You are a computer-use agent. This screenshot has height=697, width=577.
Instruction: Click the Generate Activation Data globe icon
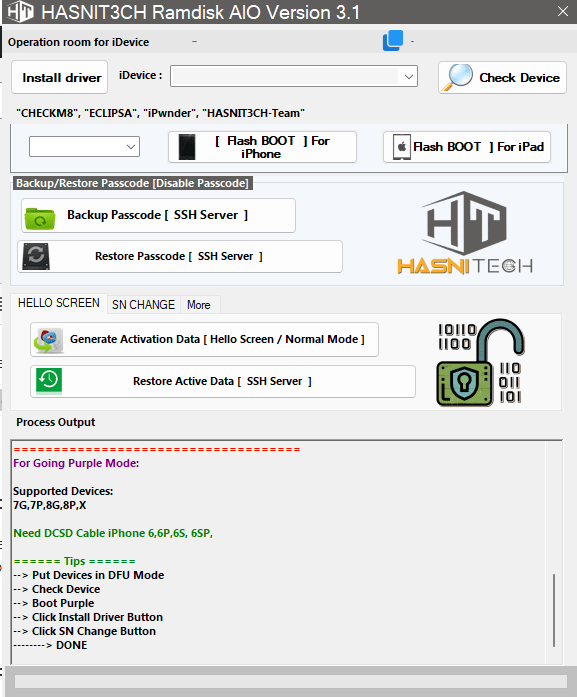[48, 341]
